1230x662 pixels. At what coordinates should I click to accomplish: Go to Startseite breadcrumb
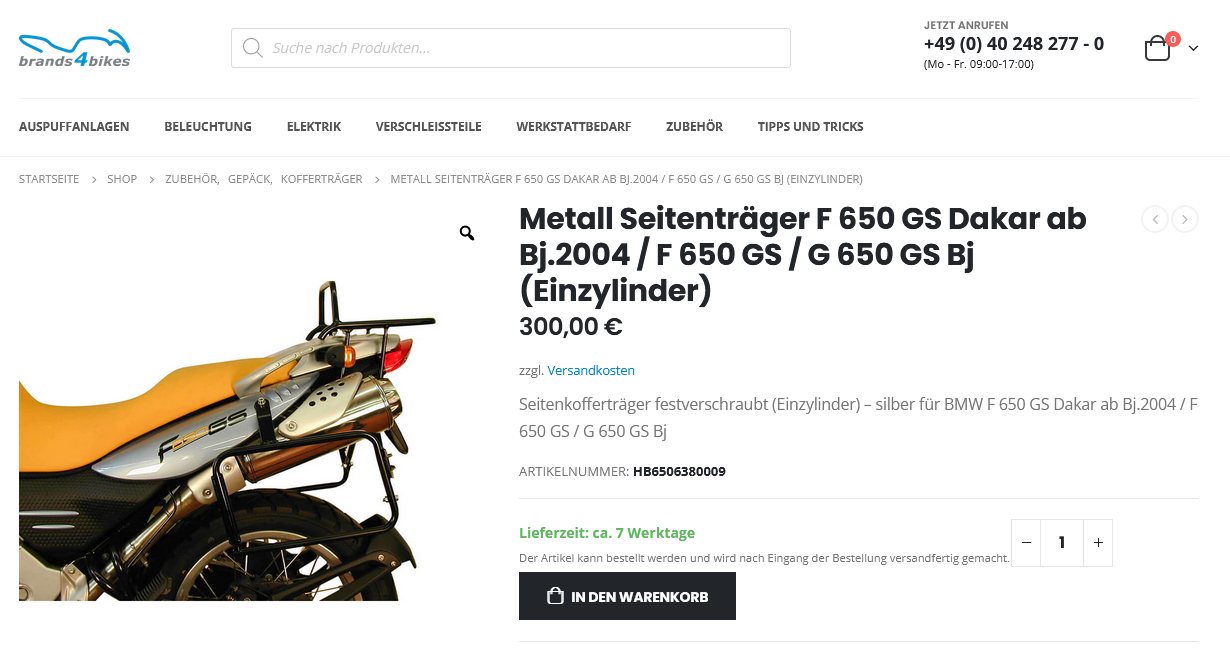pyautogui.click(x=49, y=179)
